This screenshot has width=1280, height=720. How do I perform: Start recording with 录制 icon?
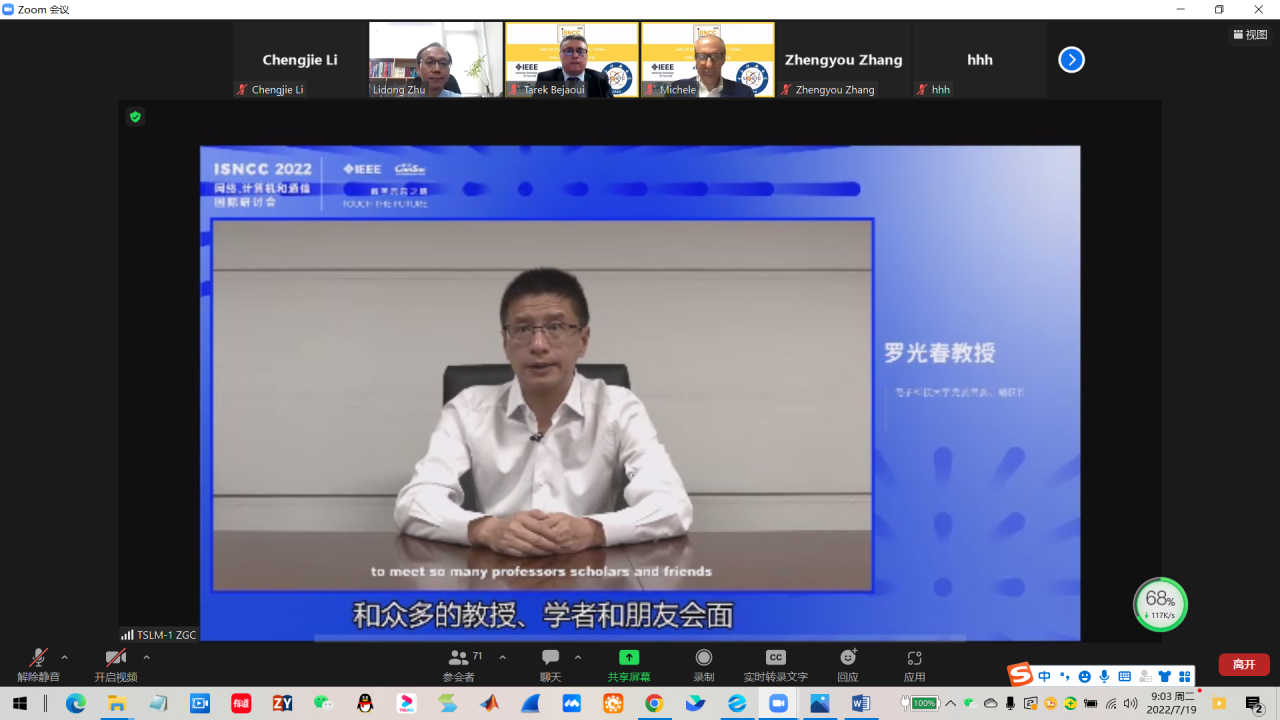704,663
